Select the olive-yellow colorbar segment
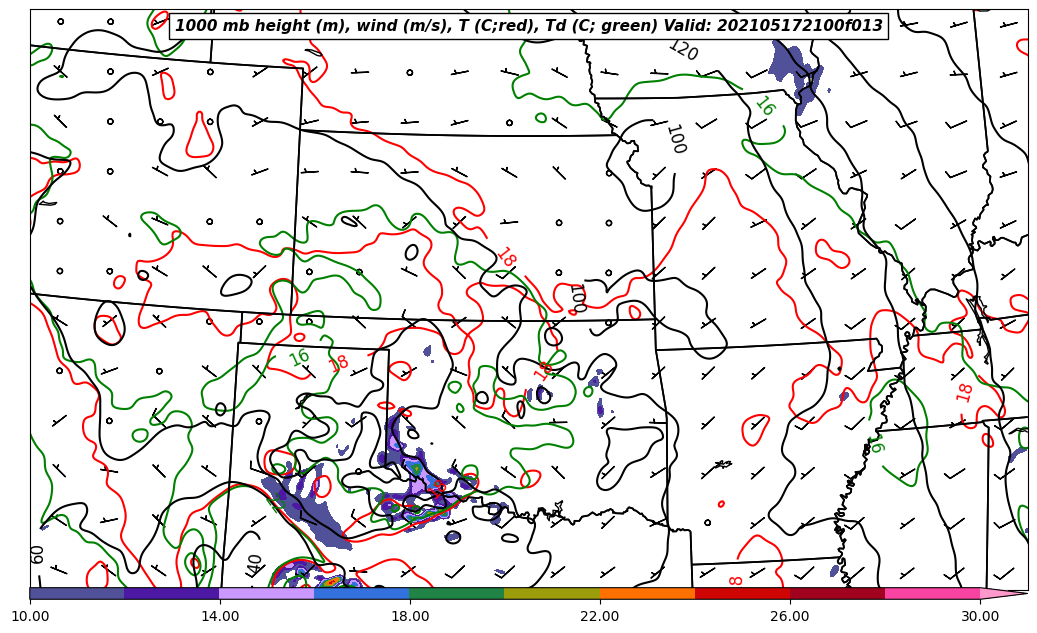The width and height of the screenshot is (1037, 633). click(552, 593)
